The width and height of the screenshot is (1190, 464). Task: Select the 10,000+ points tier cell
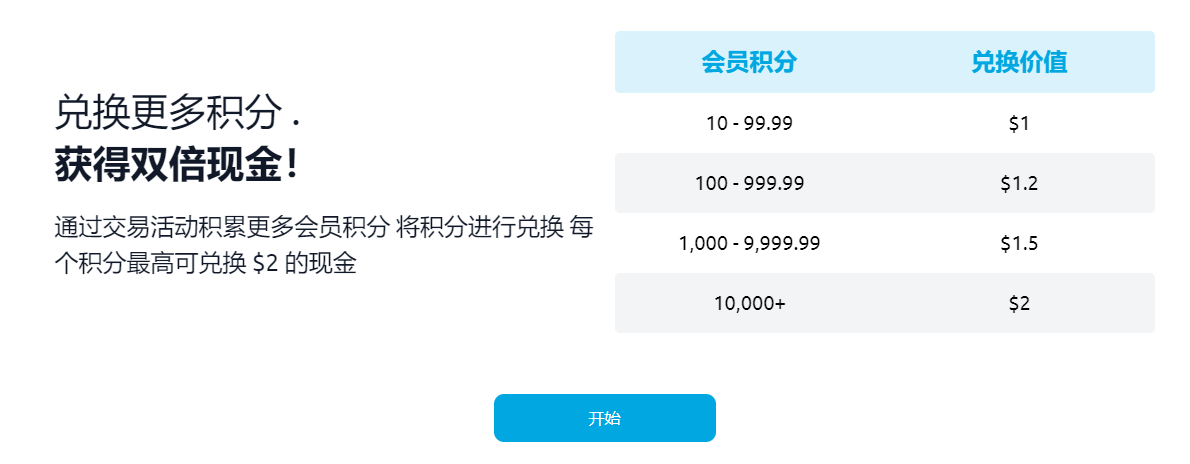(x=749, y=303)
